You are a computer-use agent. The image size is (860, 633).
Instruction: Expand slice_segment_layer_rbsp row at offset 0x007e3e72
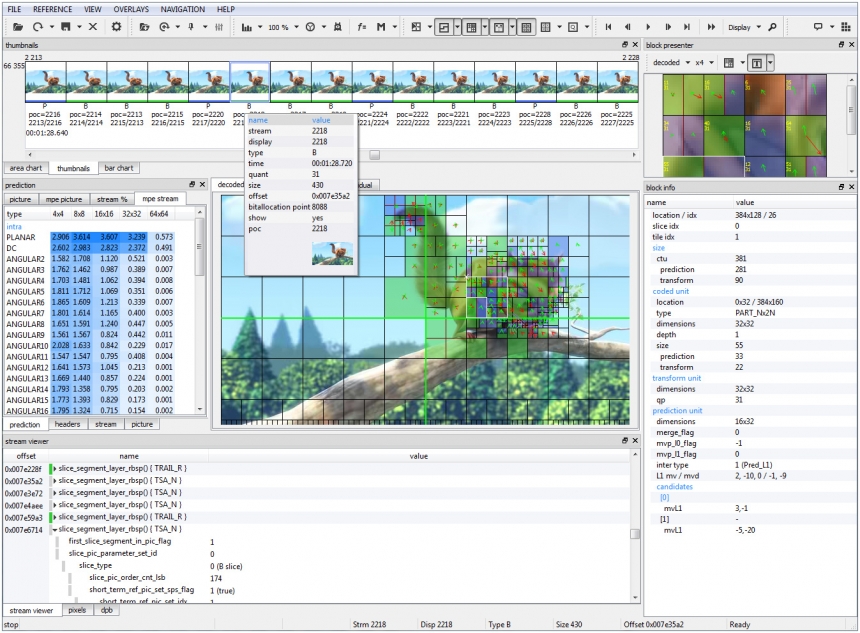tap(55, 493)
